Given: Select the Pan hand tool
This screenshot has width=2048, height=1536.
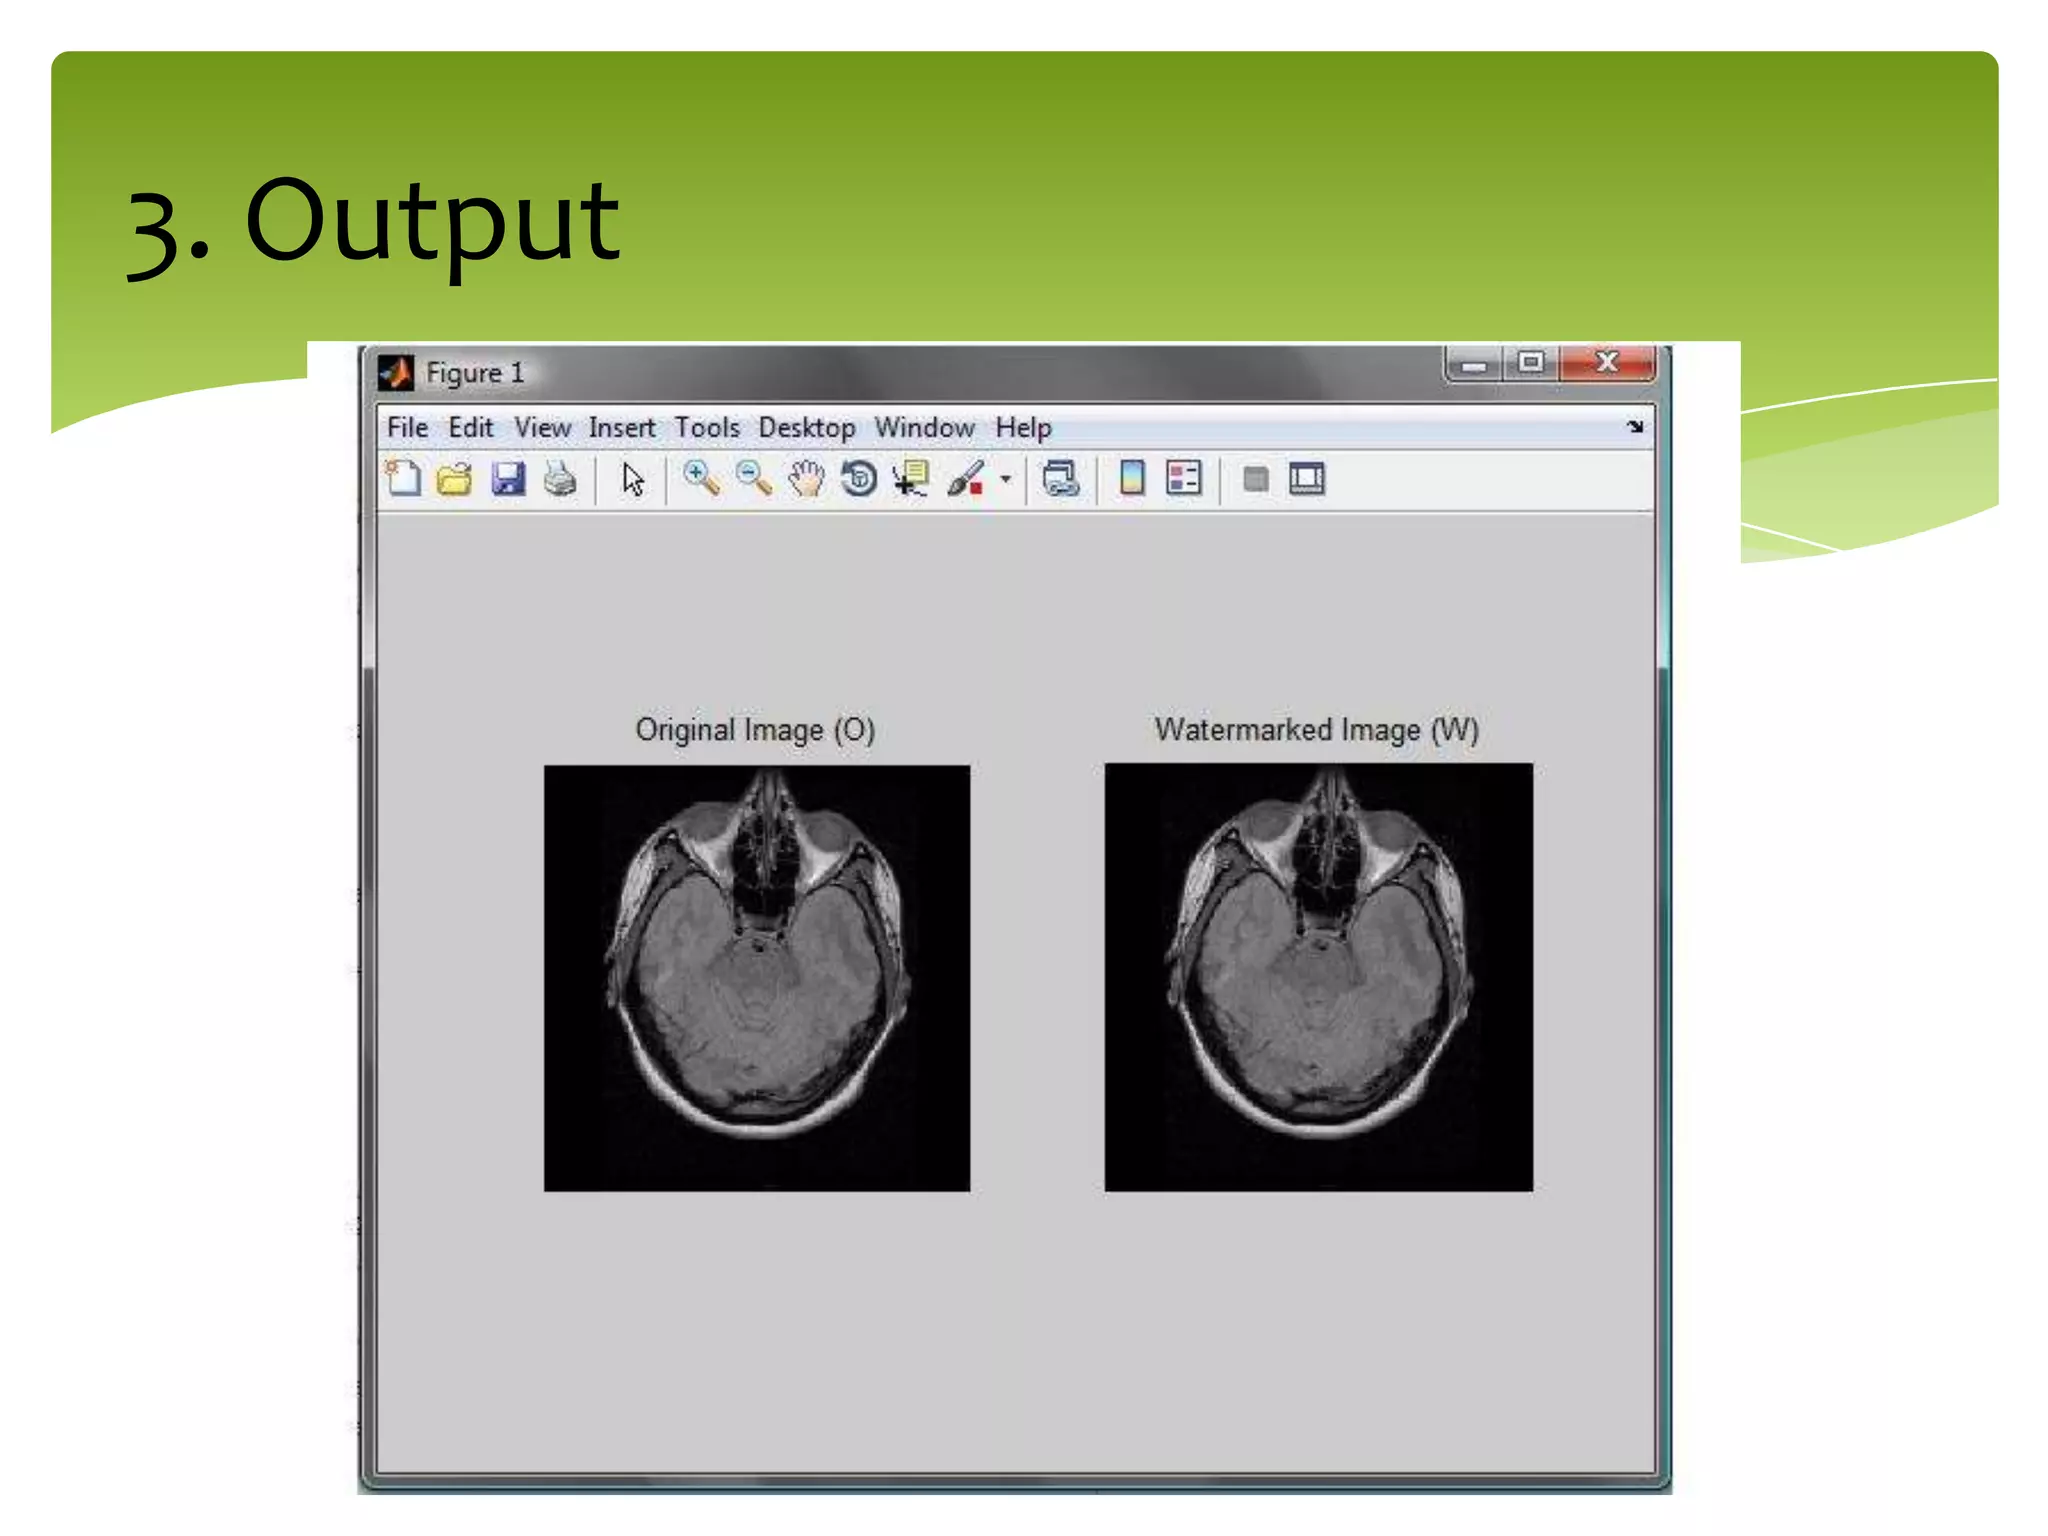Looking at the screenshot, I should point(806,479).
